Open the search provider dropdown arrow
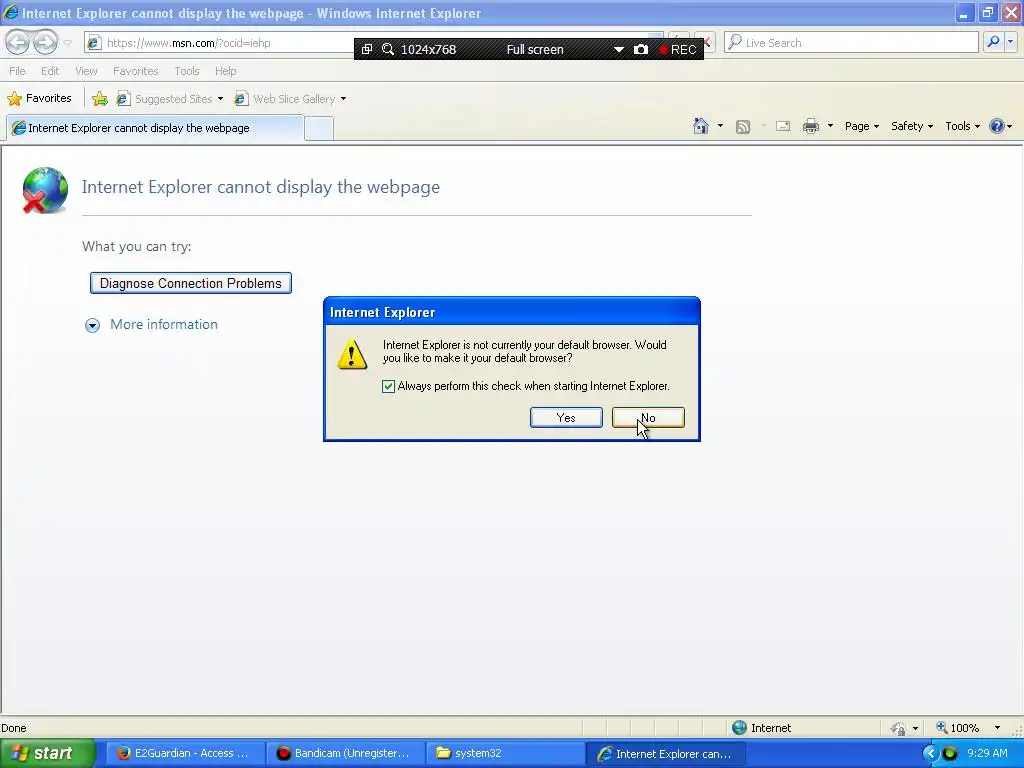1024x768 pixels. coord(1011,42)
